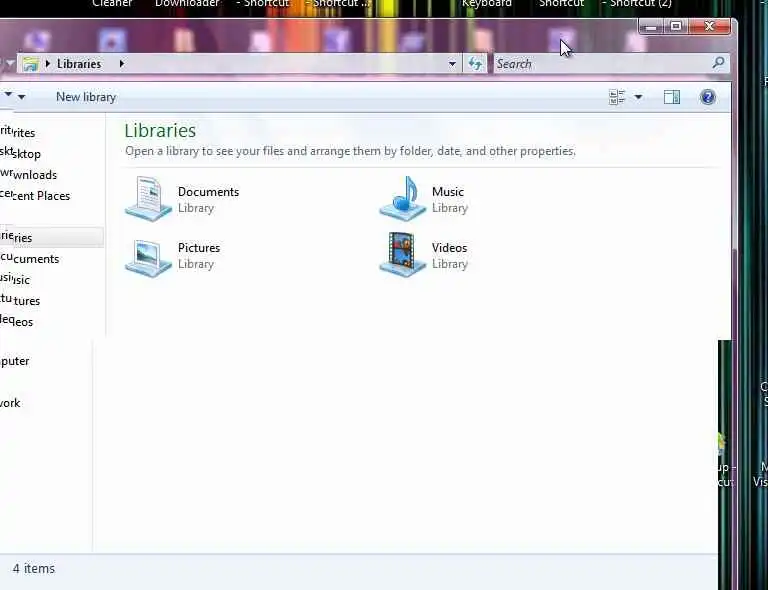Select Documents in navigation pane
768x590 pixels.
pyautogui.click(x=29, y=259)
